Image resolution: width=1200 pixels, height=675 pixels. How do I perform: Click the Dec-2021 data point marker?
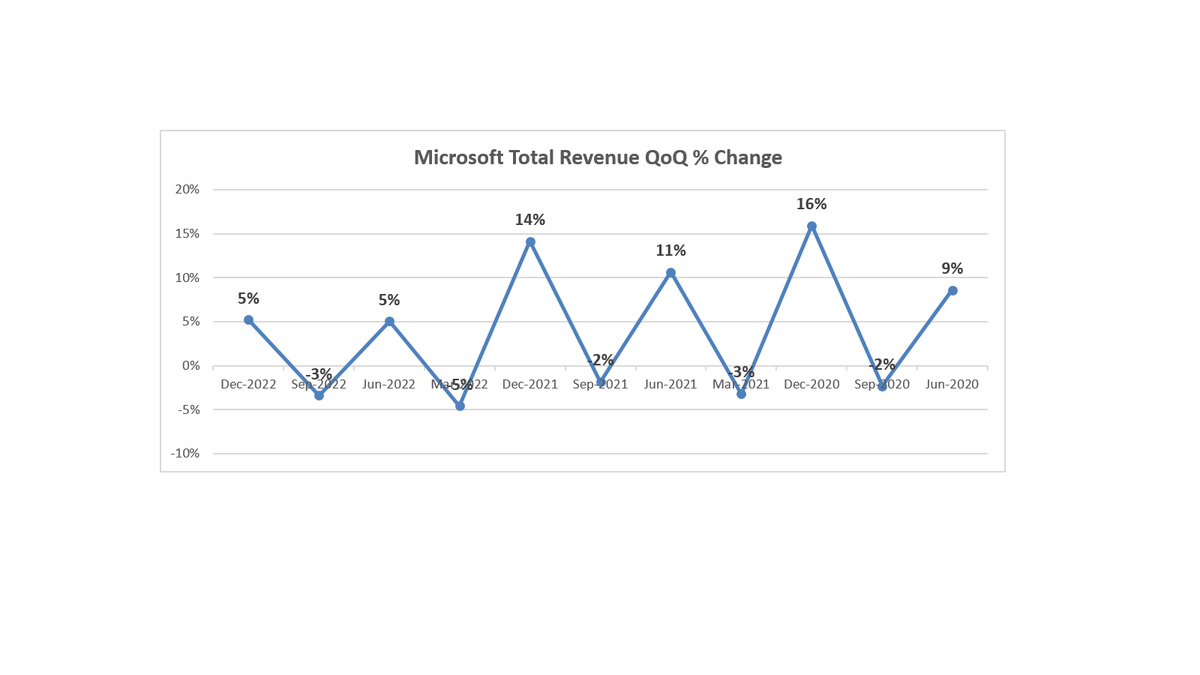click(530, 242)
